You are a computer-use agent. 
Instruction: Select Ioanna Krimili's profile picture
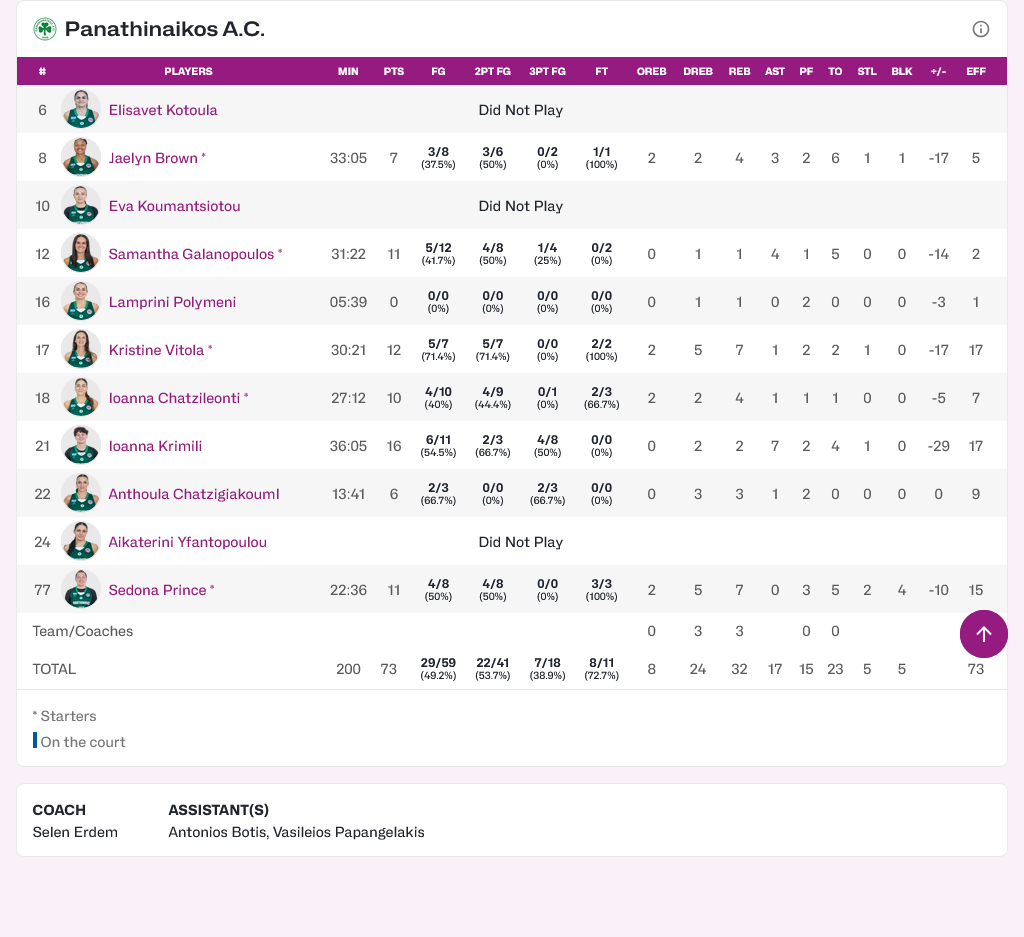[x=80, y=446]
